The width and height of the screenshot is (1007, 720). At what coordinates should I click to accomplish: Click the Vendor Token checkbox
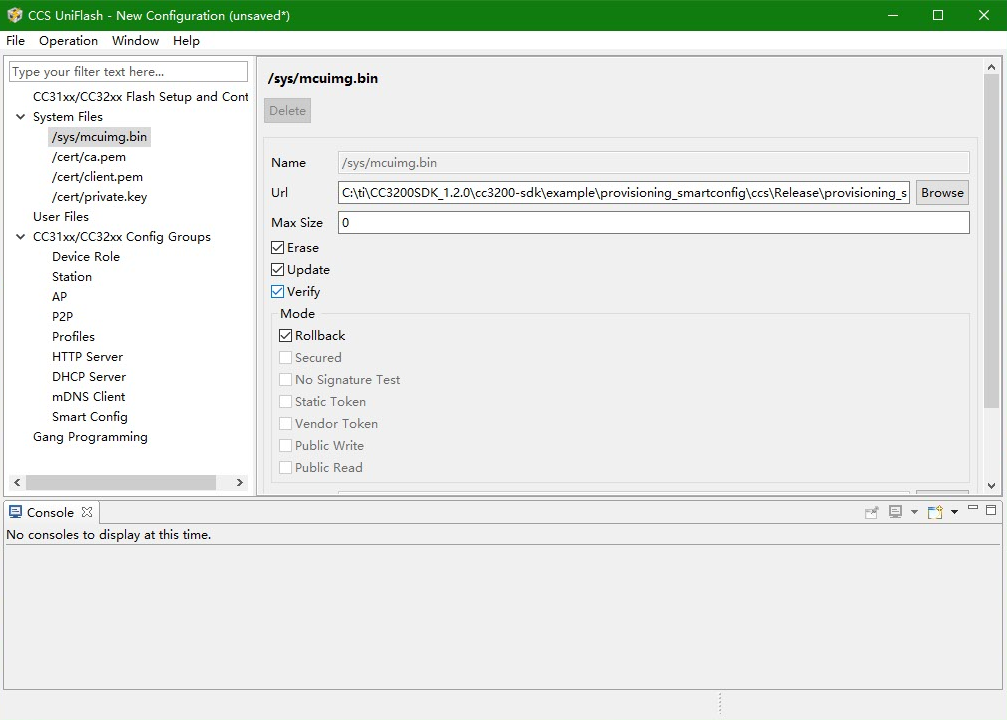[x=285, y=423]
